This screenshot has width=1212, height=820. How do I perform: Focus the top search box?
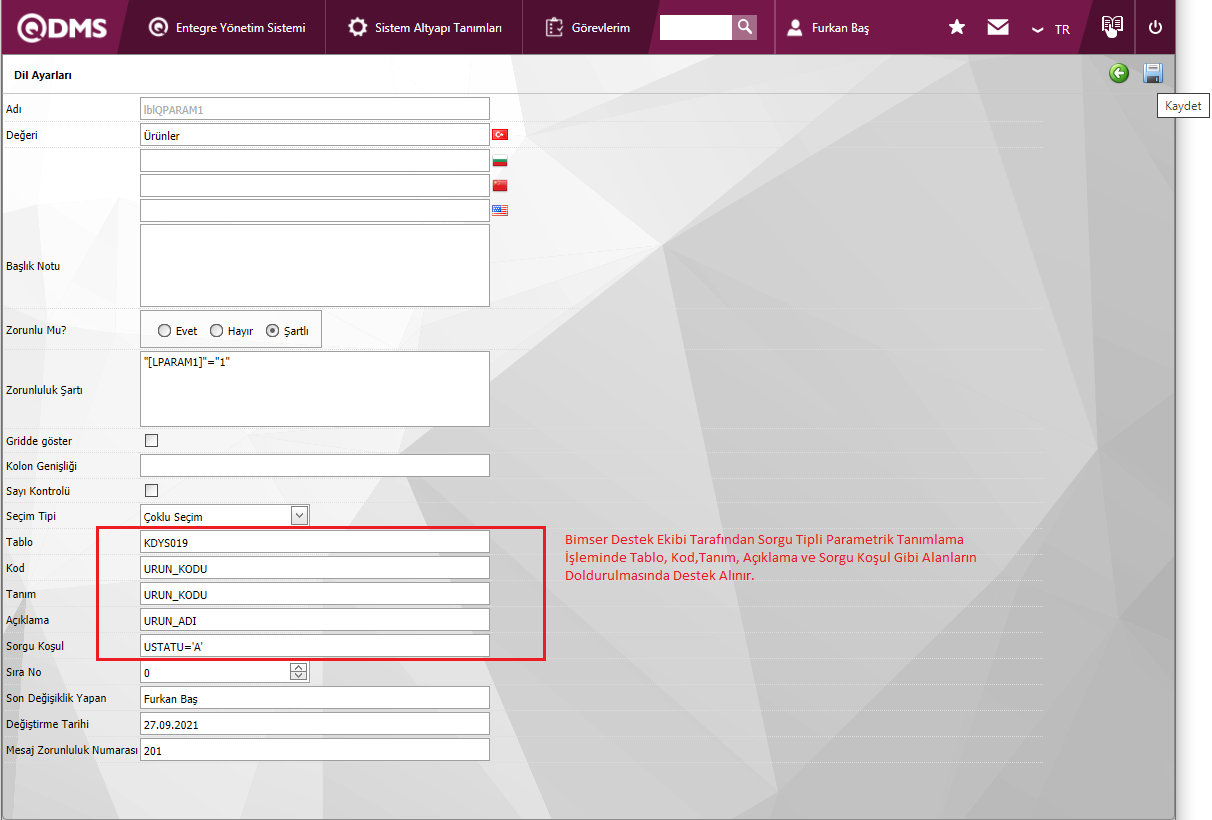pyautogui.click(x=696, y=27)
